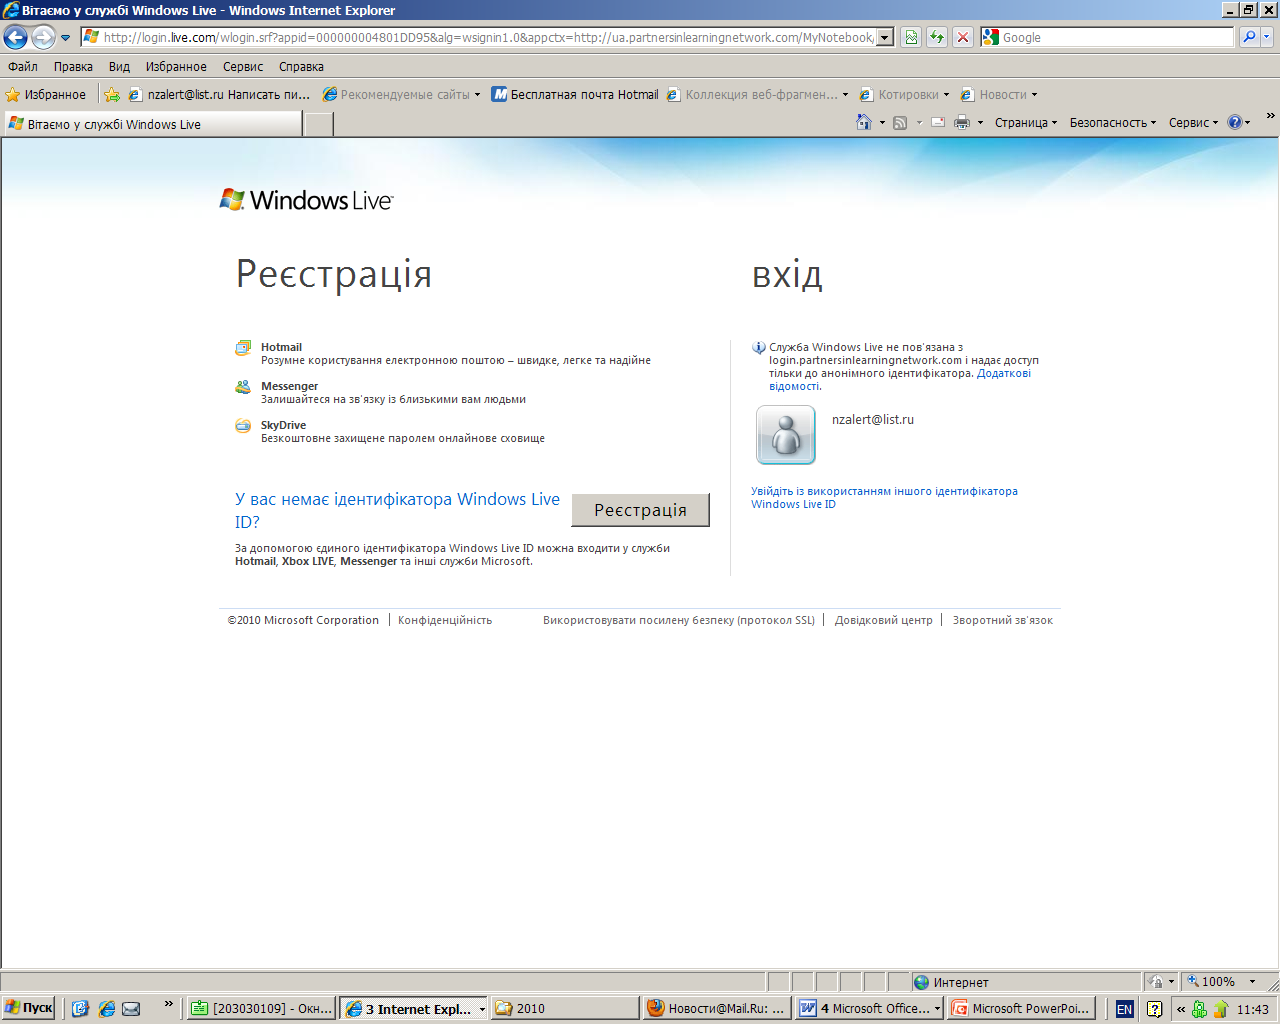Click the Compatibility View icon
This screenshot has width=1280, height=1024.
pyautogui.click(x=911, y=37)
